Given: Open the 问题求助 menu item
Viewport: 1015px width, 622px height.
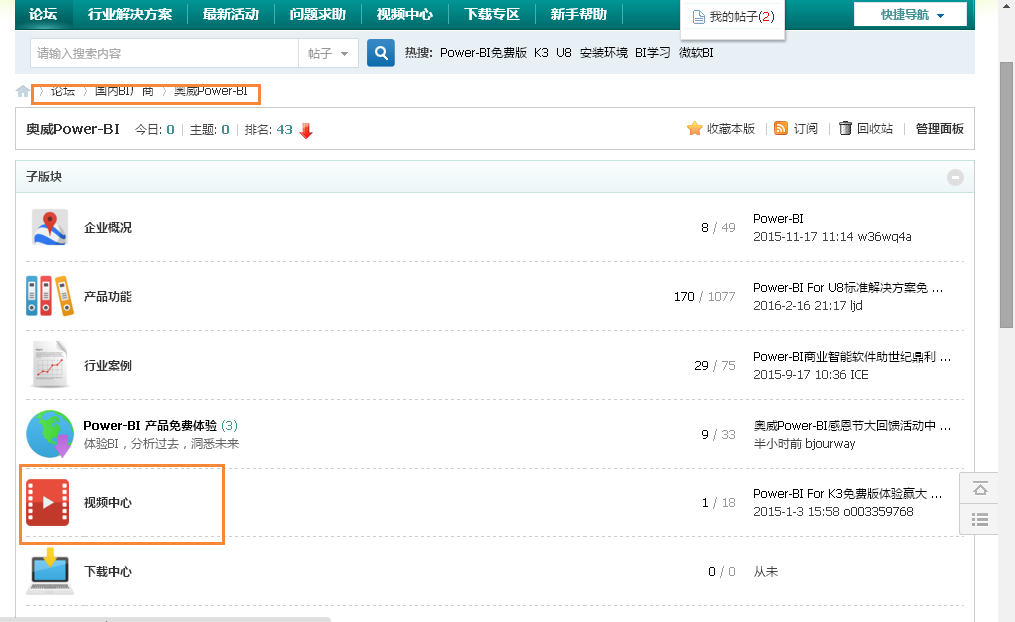Looking at the screenshot, I should (317, 14).
